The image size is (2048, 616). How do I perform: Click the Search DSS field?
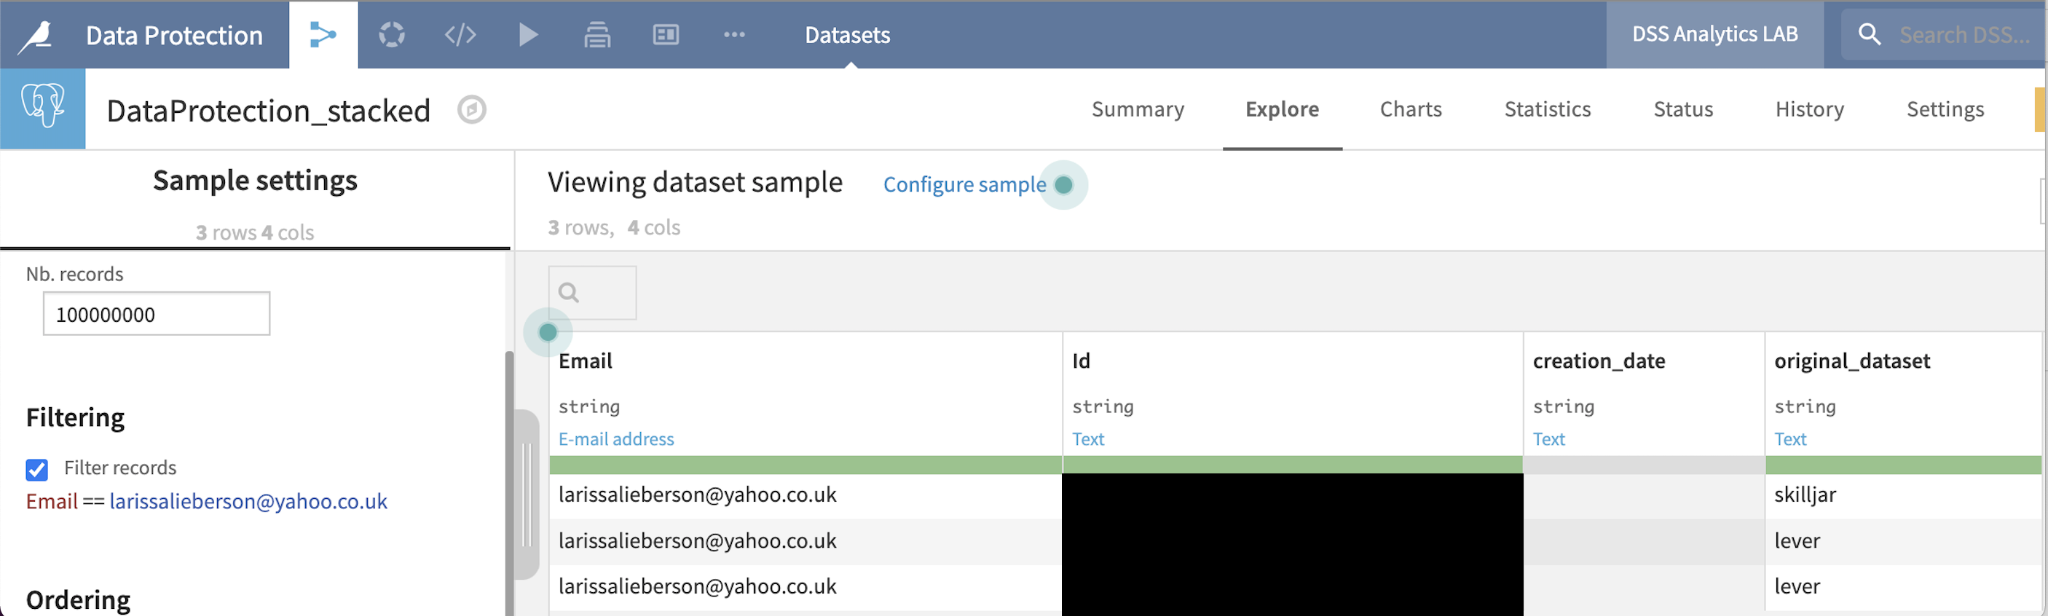(1963, 35)
